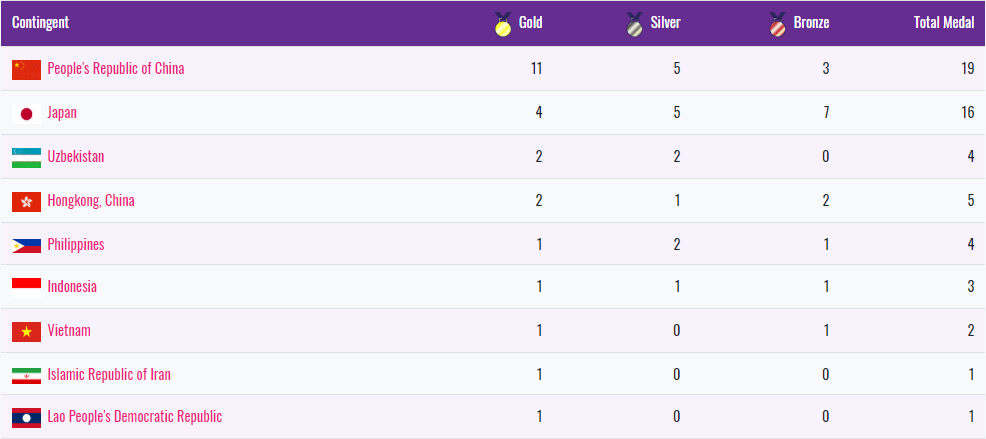This screenshot has height=439, width=986.
Task: Click the Philippines flag icon
Action: pyautogui.click(x=27, y=245)
